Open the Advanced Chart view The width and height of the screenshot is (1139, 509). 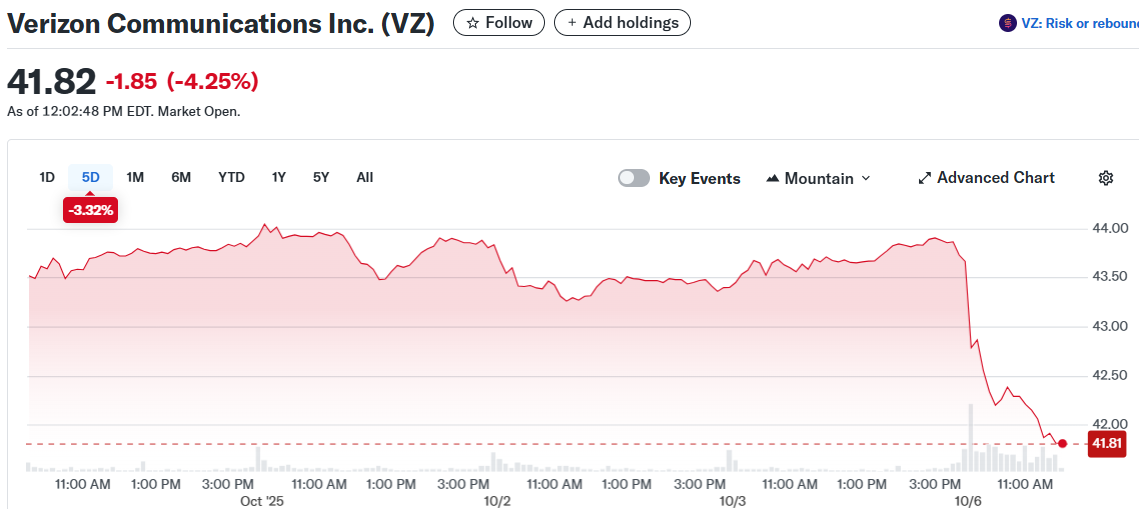pyautogui.click(x=995, y=178)
